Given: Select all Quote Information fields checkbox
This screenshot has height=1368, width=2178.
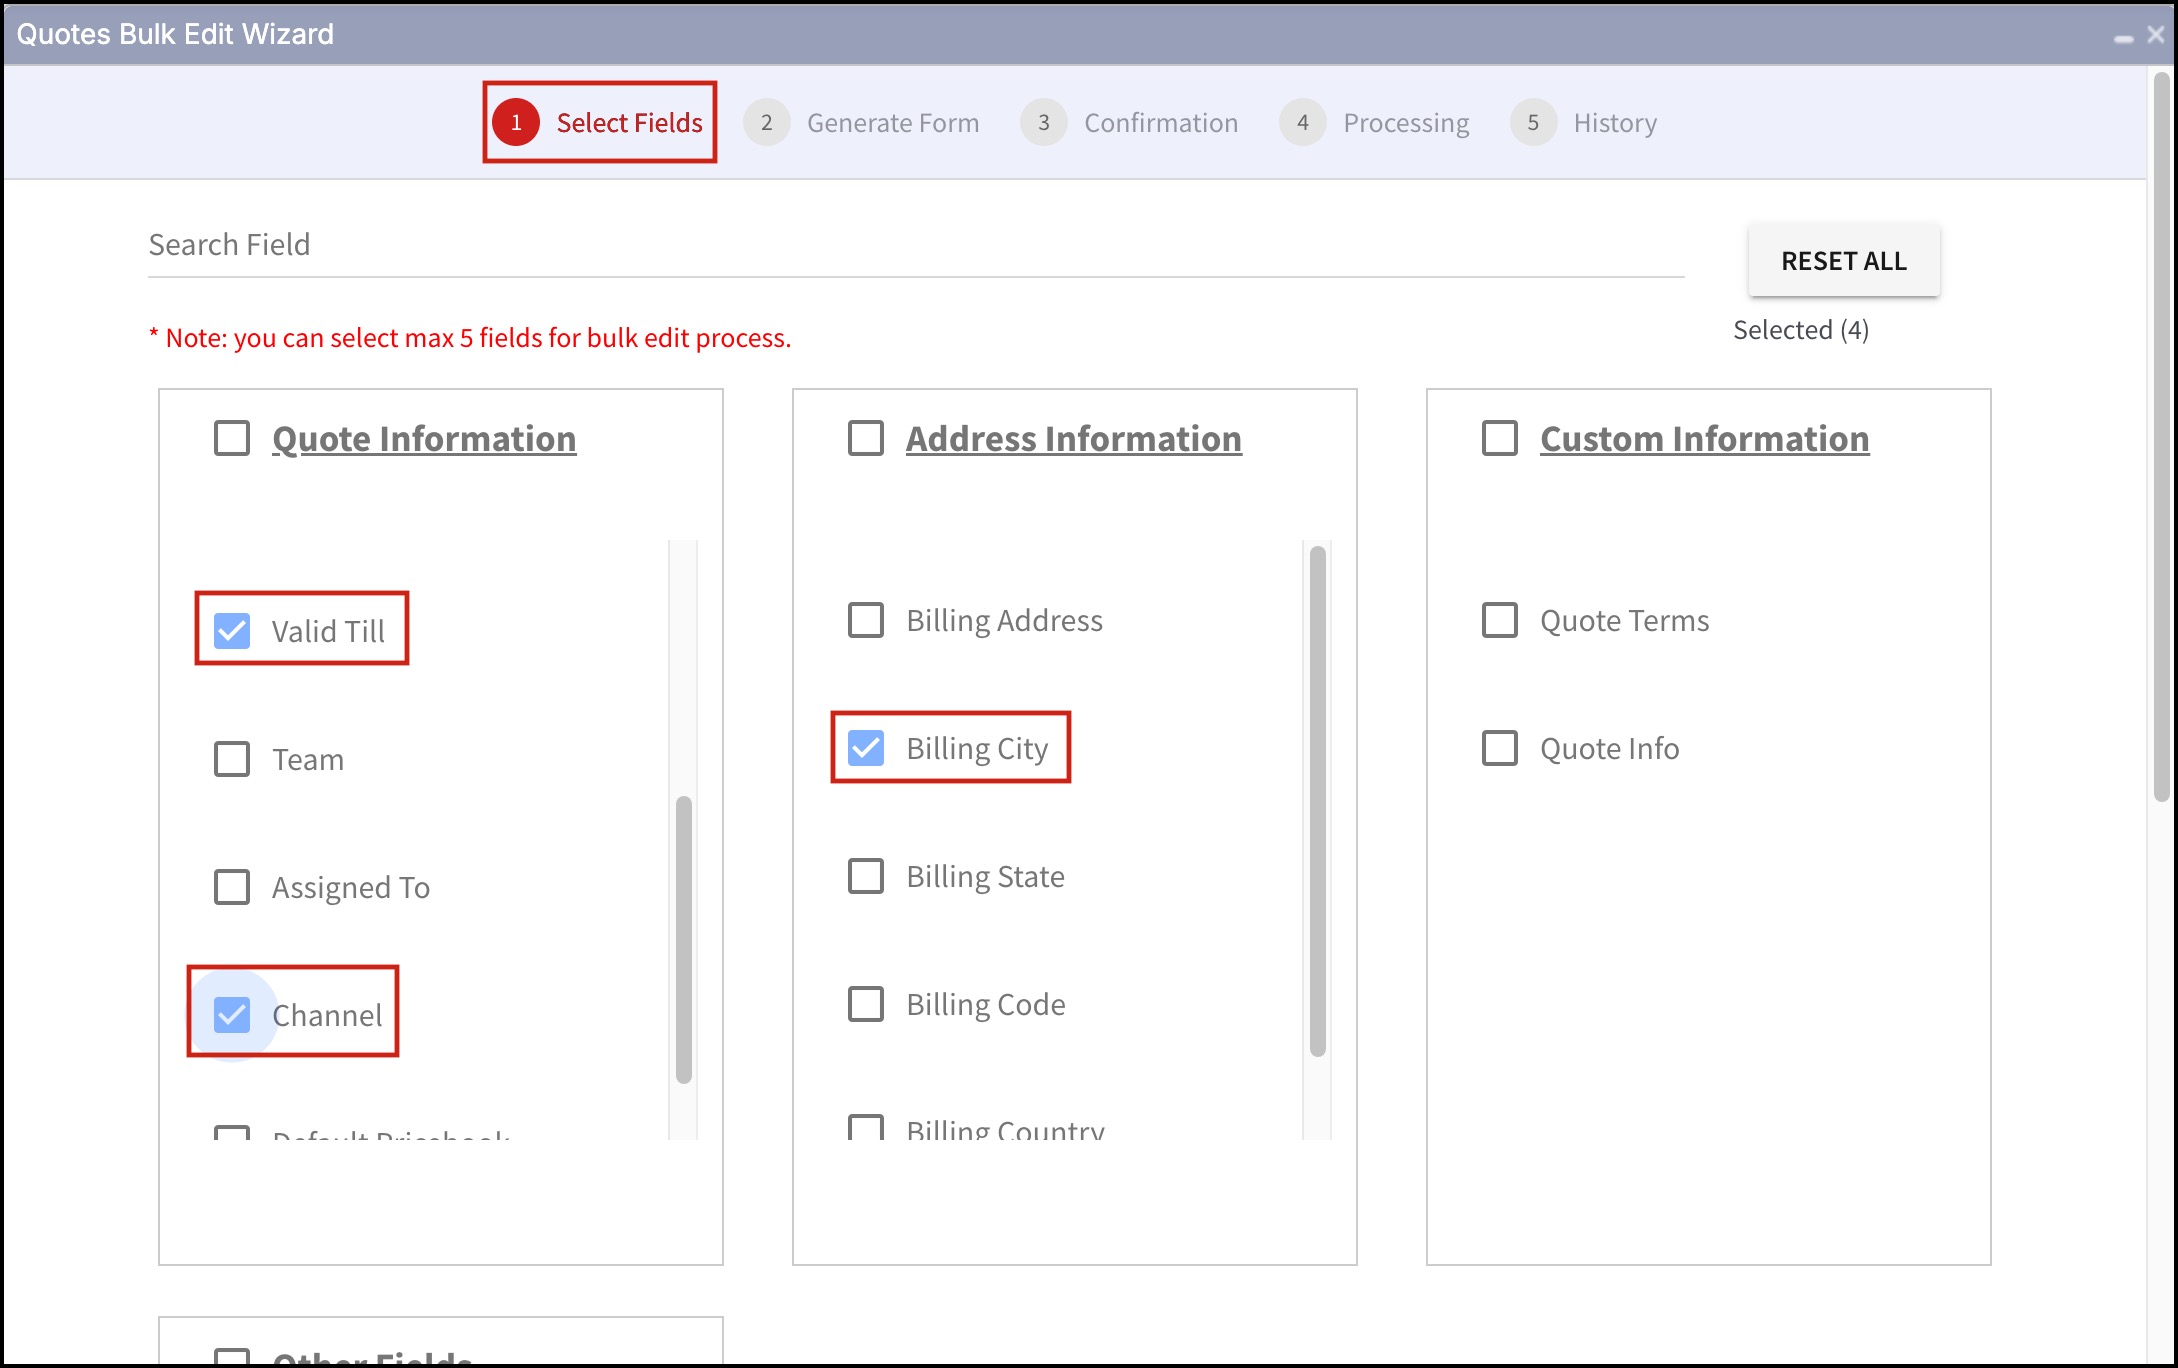Looking at the screenshot, I should 232,438.
